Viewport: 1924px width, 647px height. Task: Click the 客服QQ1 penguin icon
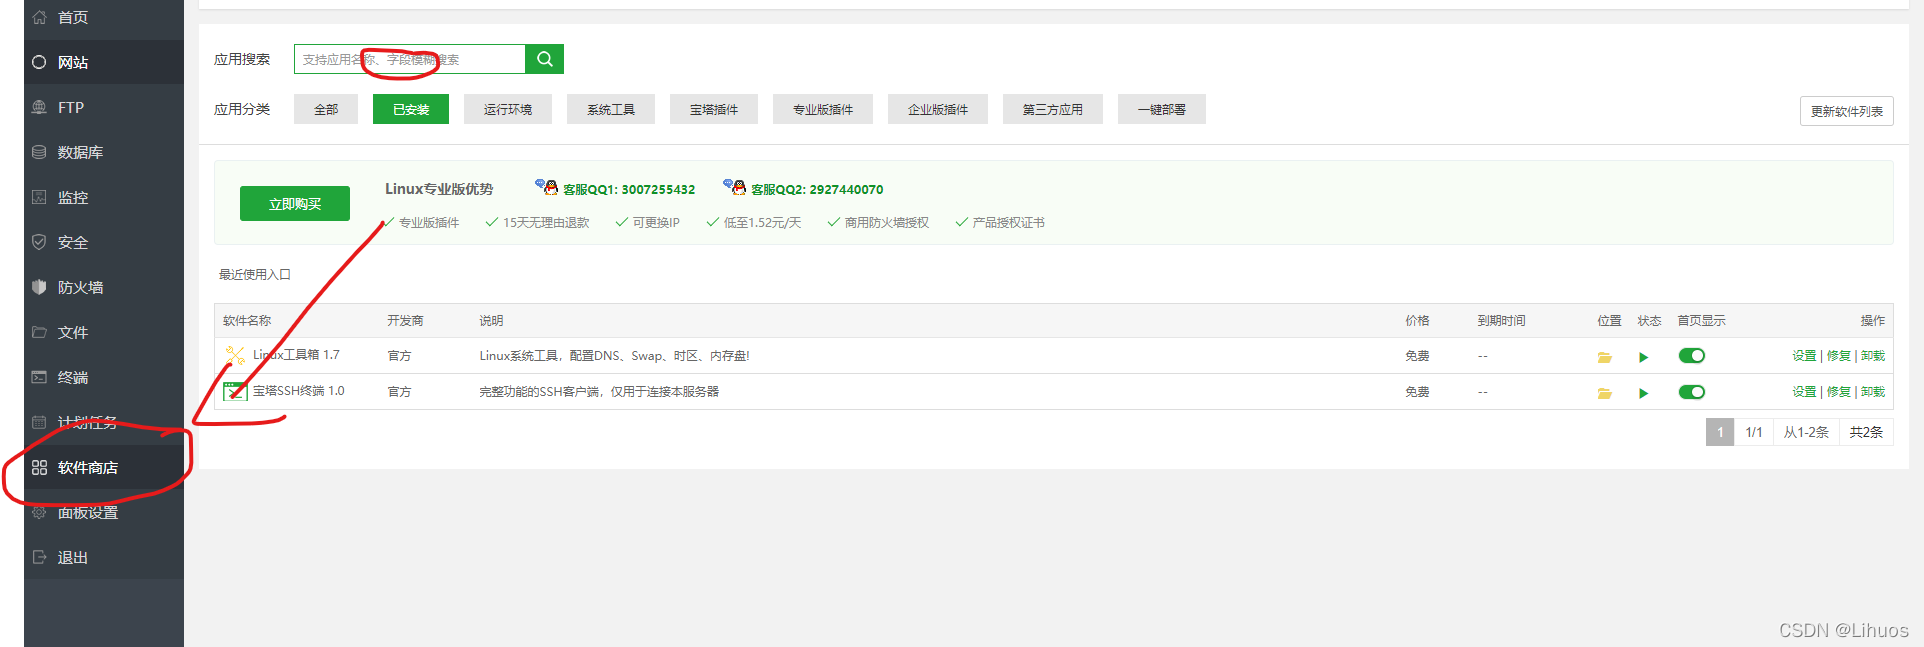point(546,187)
